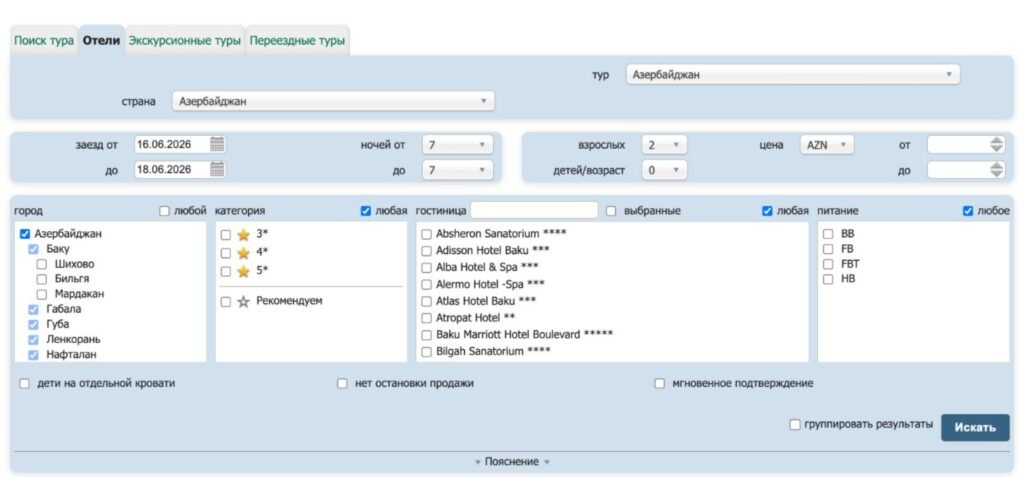Expand the Пояснение section
The height and width of the screenshot is (477, 1024).
tap(512, 461)
